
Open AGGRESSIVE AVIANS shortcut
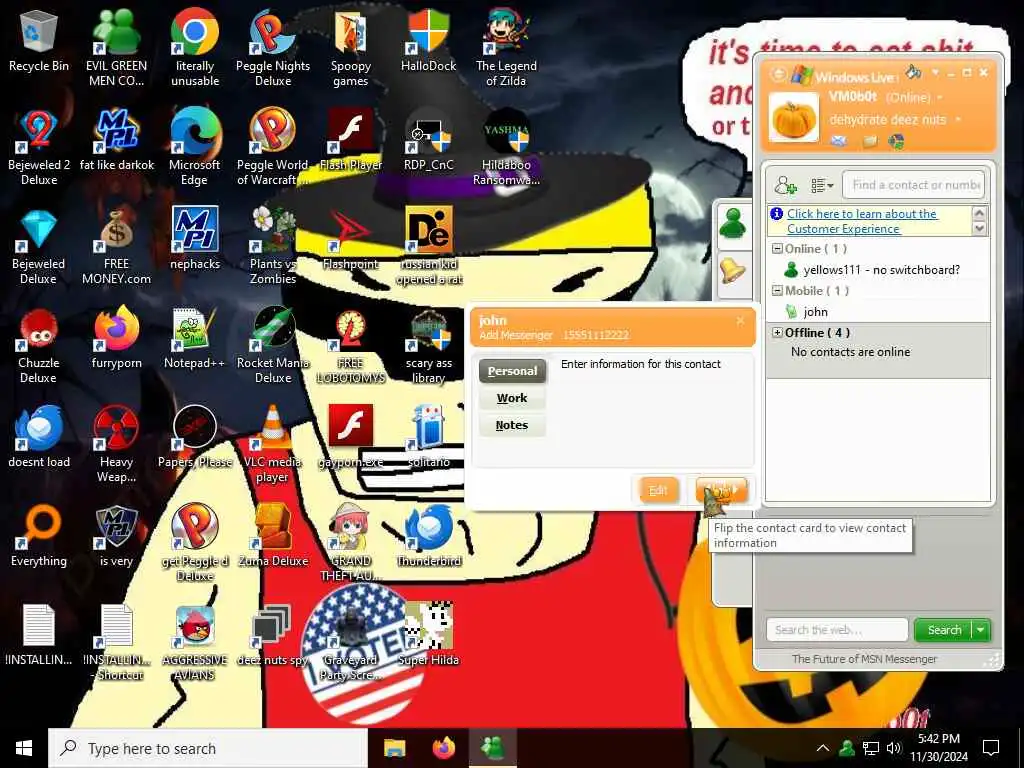point(195,643)
